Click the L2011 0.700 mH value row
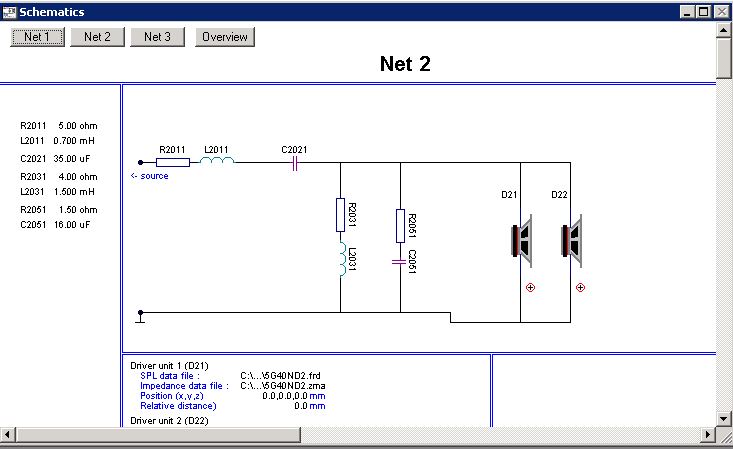733x449 pixels. point(57,141)
